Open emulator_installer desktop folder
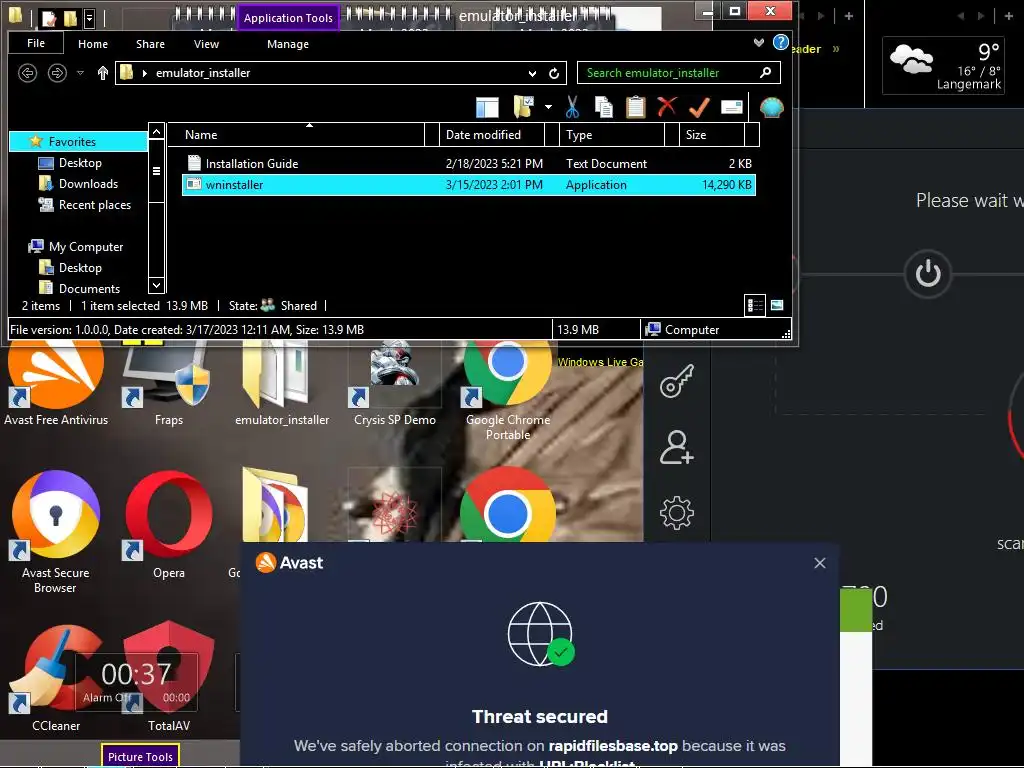This screenshot has height=768, width=1024. (282, 385)
